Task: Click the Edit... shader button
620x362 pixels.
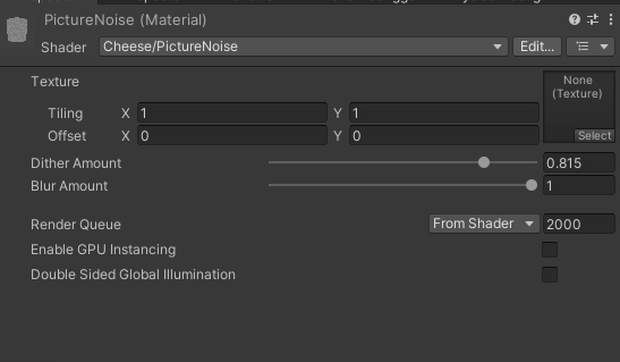Action: [537, 47]
